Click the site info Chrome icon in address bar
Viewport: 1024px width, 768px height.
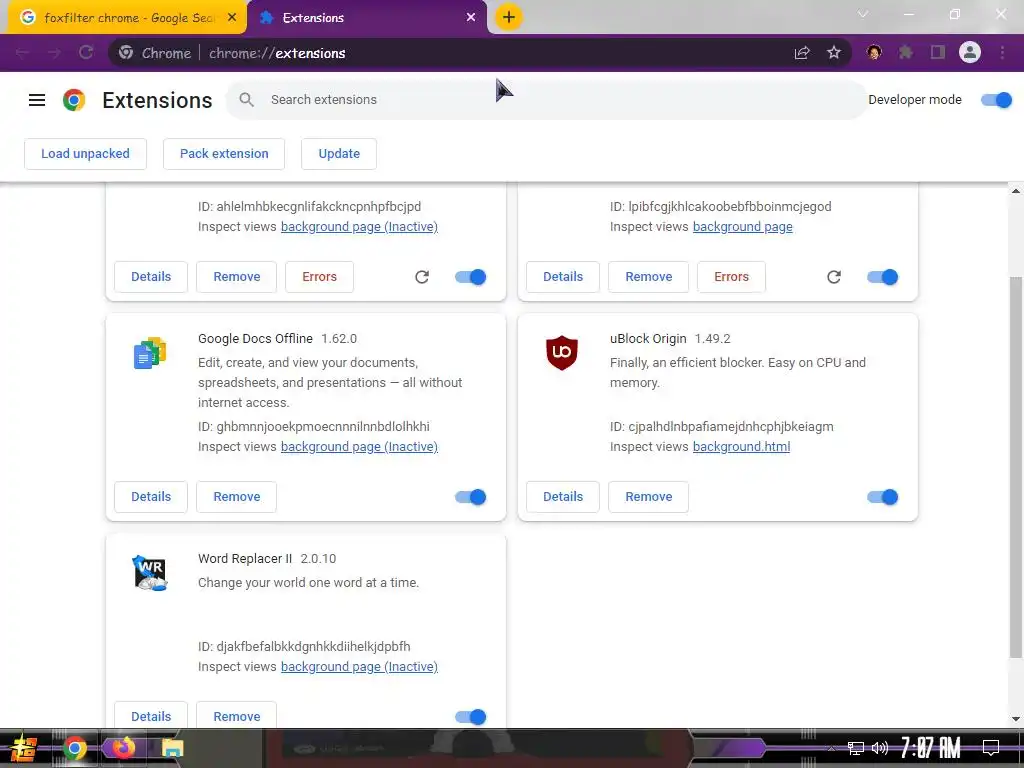pos(126,53)
